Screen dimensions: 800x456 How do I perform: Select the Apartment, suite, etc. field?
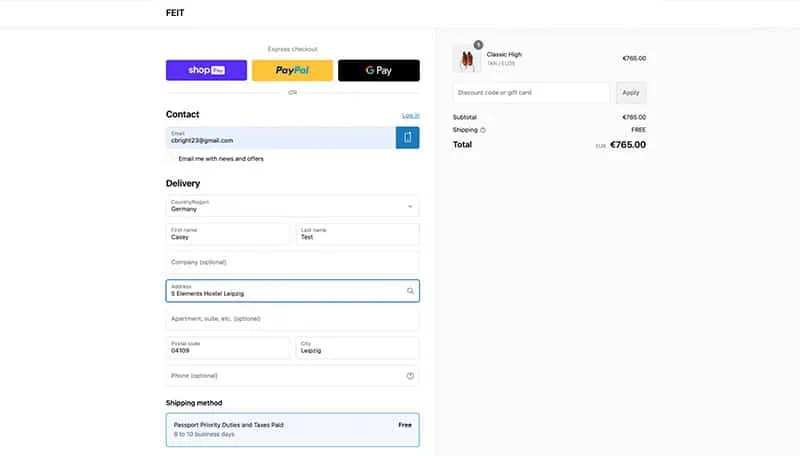(x=292, y=319)
